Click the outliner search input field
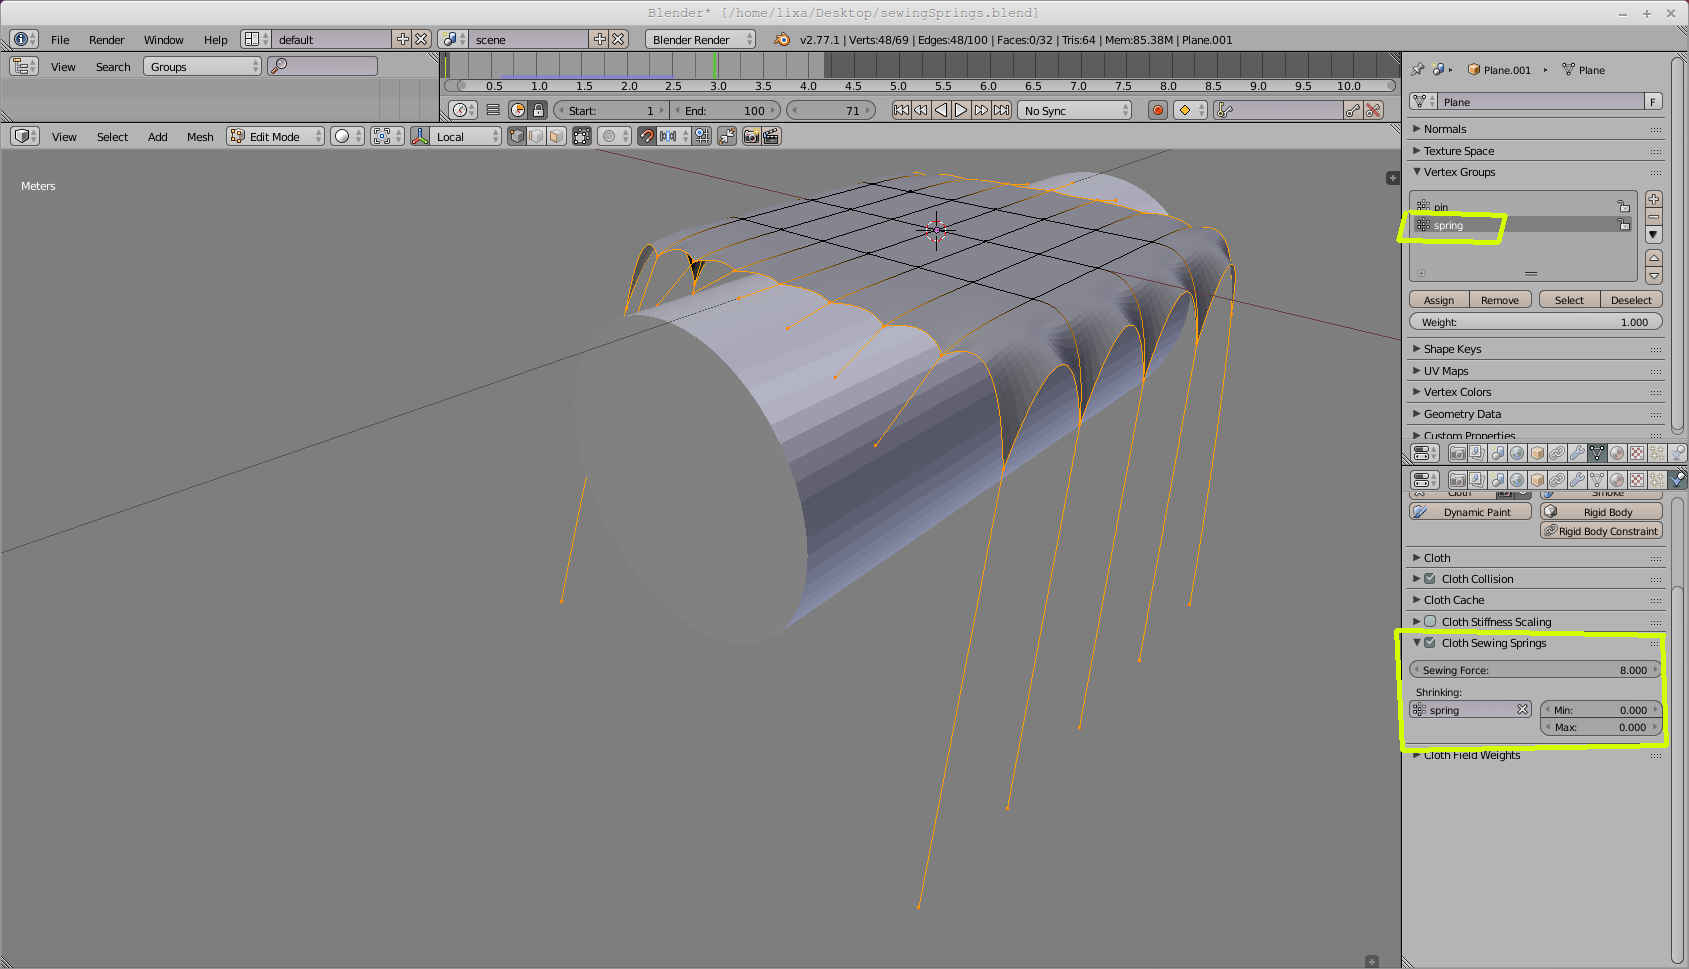 coord(323,66)
